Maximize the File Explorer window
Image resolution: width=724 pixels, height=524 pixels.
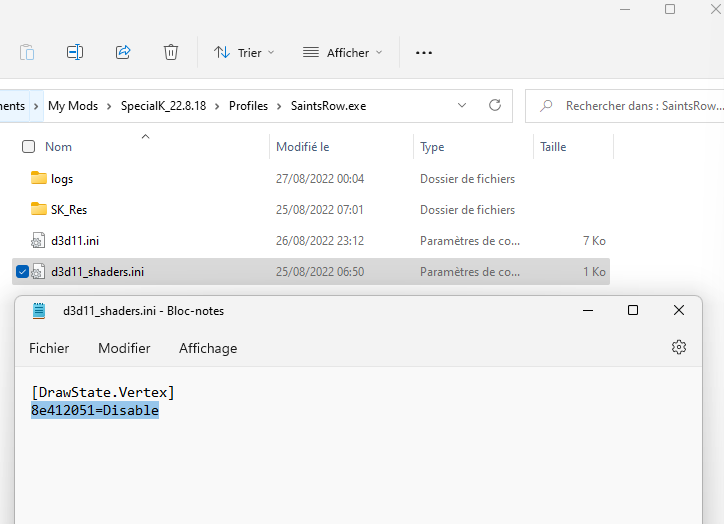[x=670, y=9]
